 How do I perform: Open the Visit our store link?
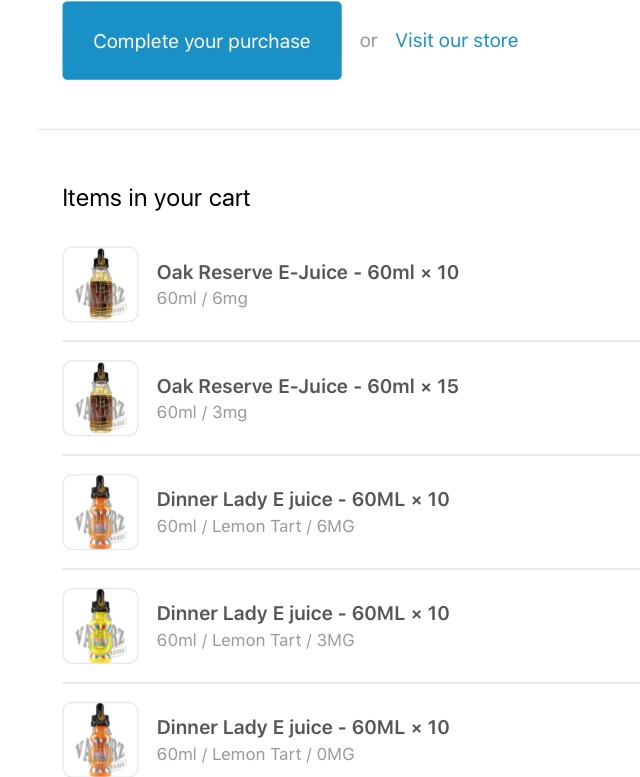click(456, 41)
